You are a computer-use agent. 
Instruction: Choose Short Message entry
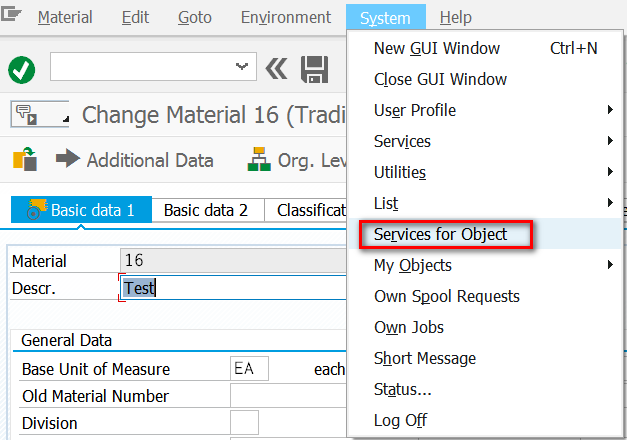[x=485, y=358]
